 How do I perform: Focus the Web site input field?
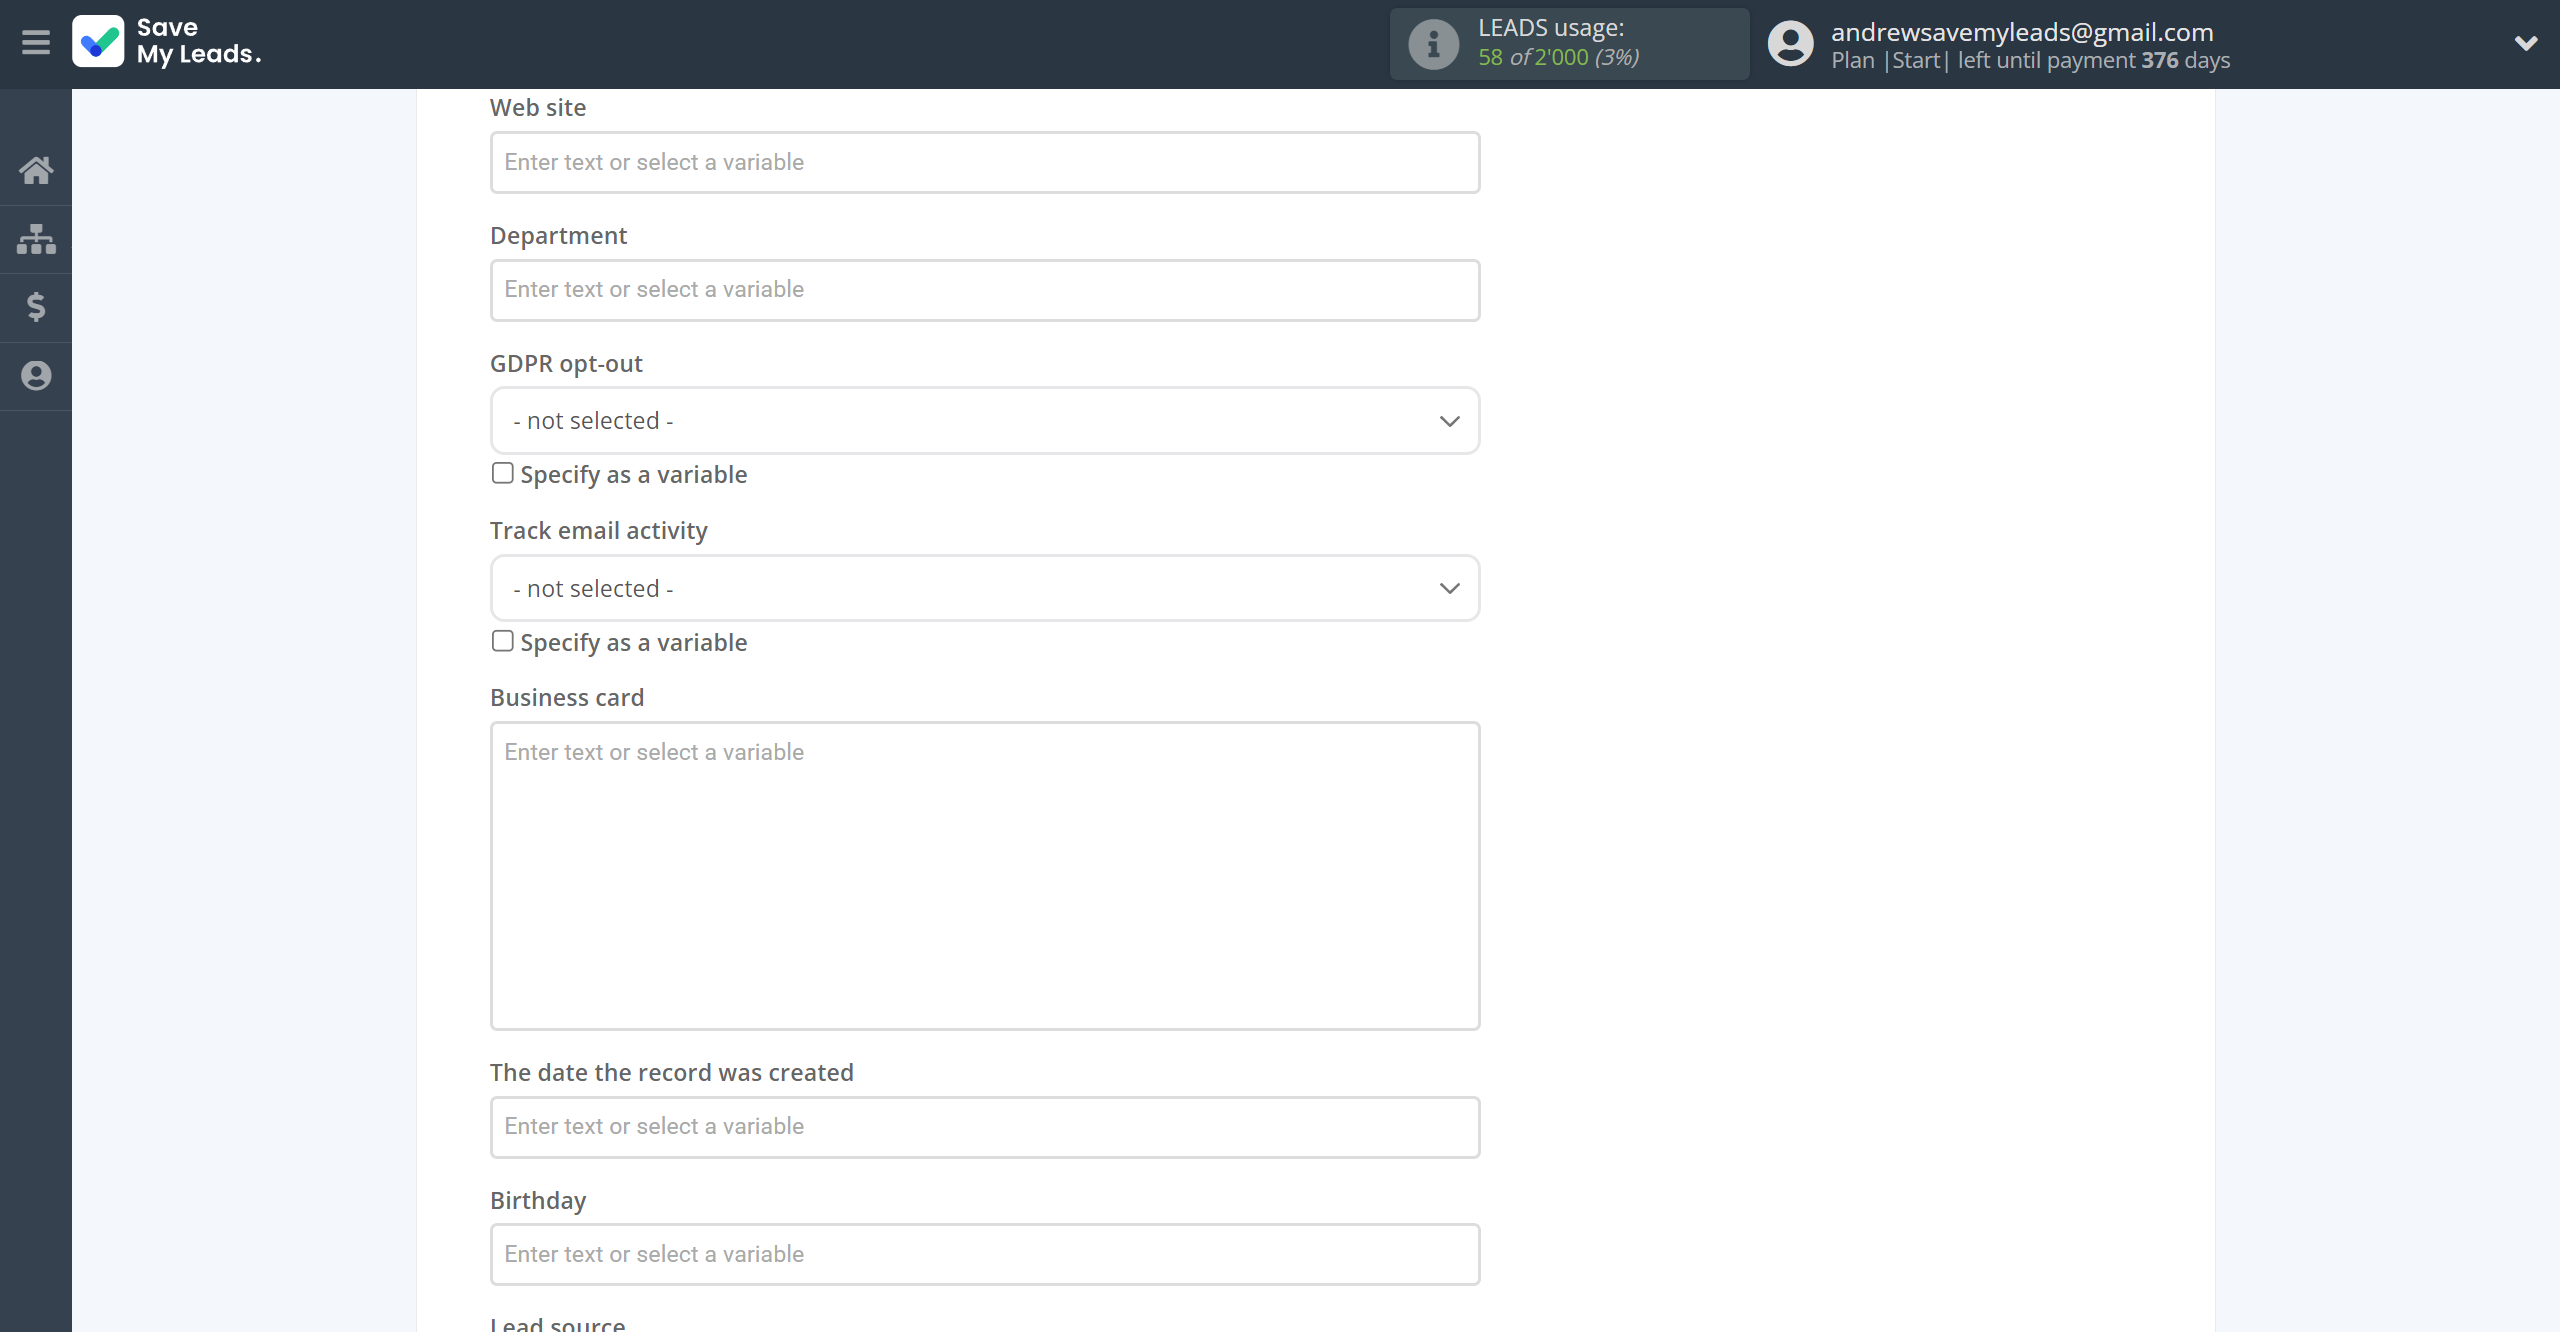(985, 162)
